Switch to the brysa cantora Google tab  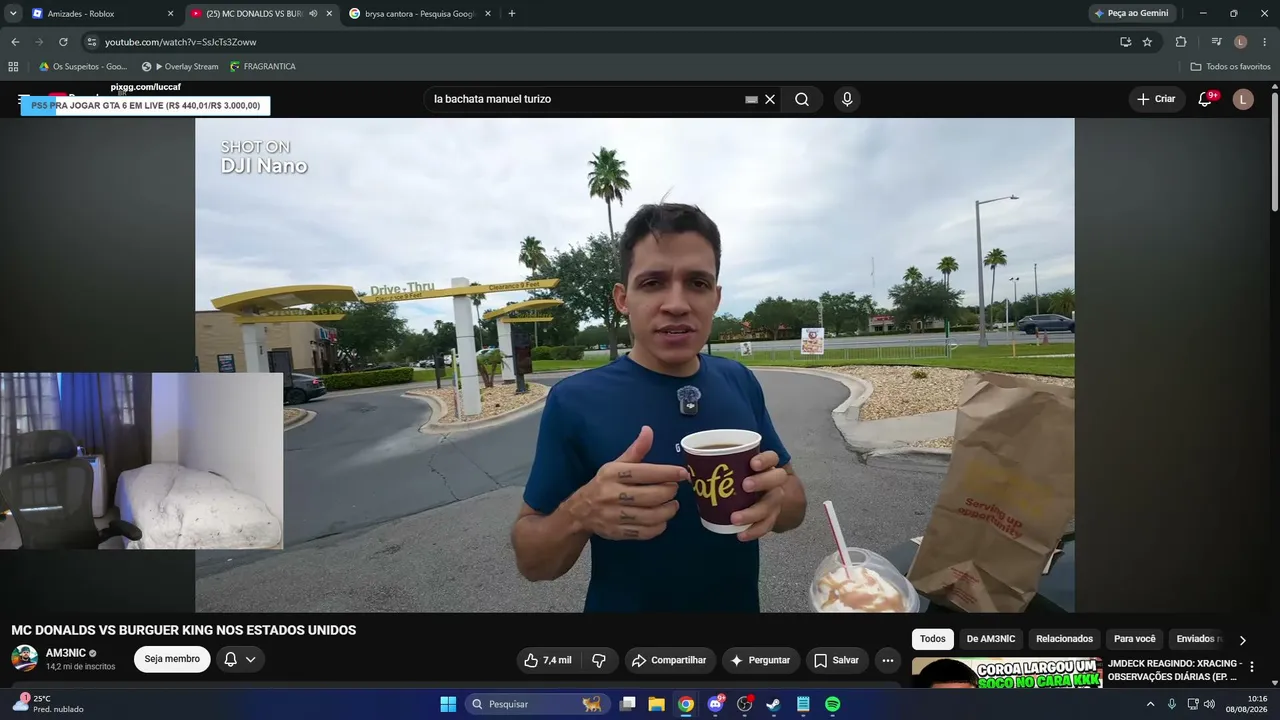[420, 14]
